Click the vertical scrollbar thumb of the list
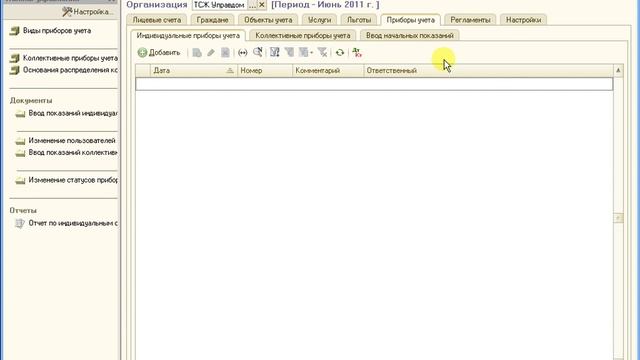 pyautogui.click(x=618, y=218)
